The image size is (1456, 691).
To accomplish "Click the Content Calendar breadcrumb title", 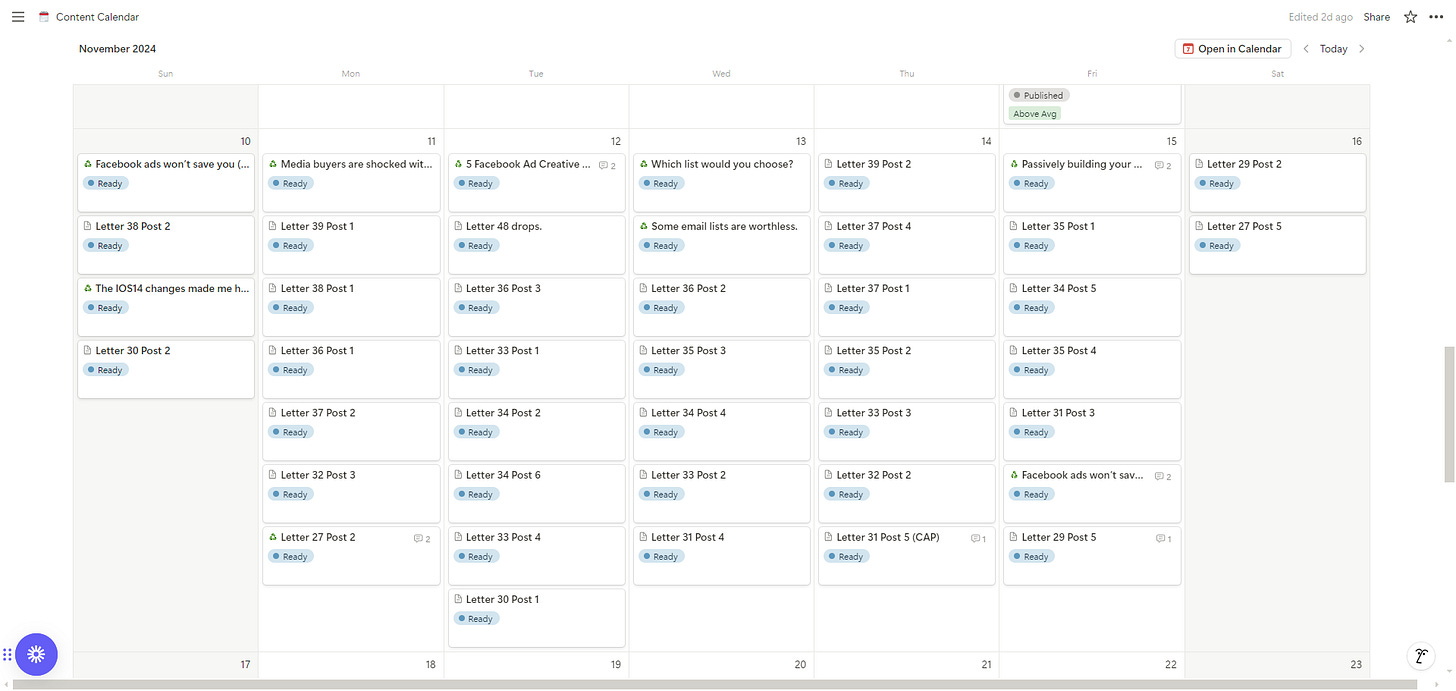I will (97, 17).
